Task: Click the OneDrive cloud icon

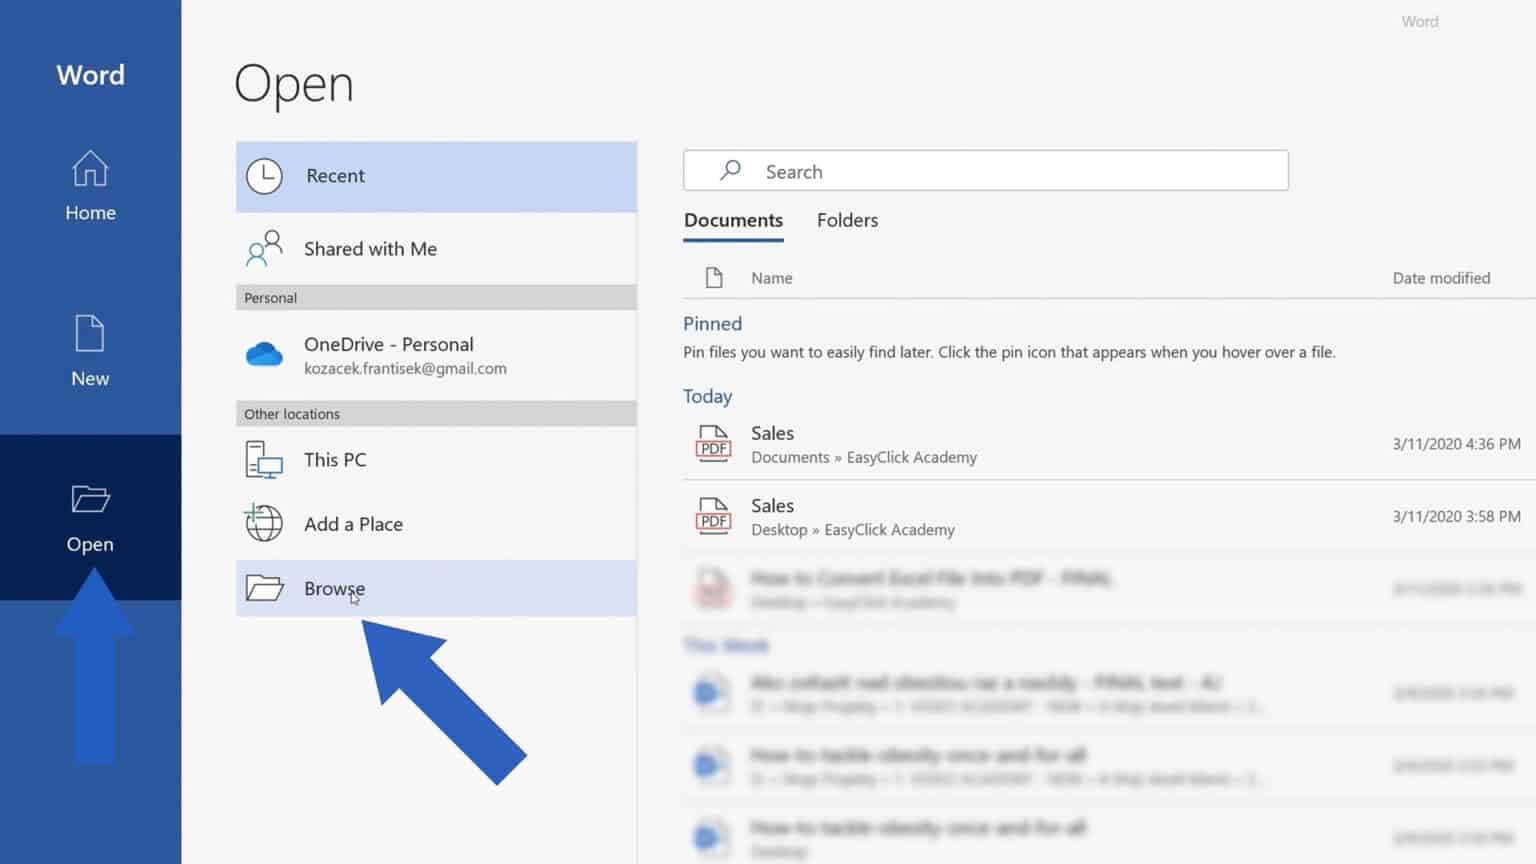Action: [264, 353]
